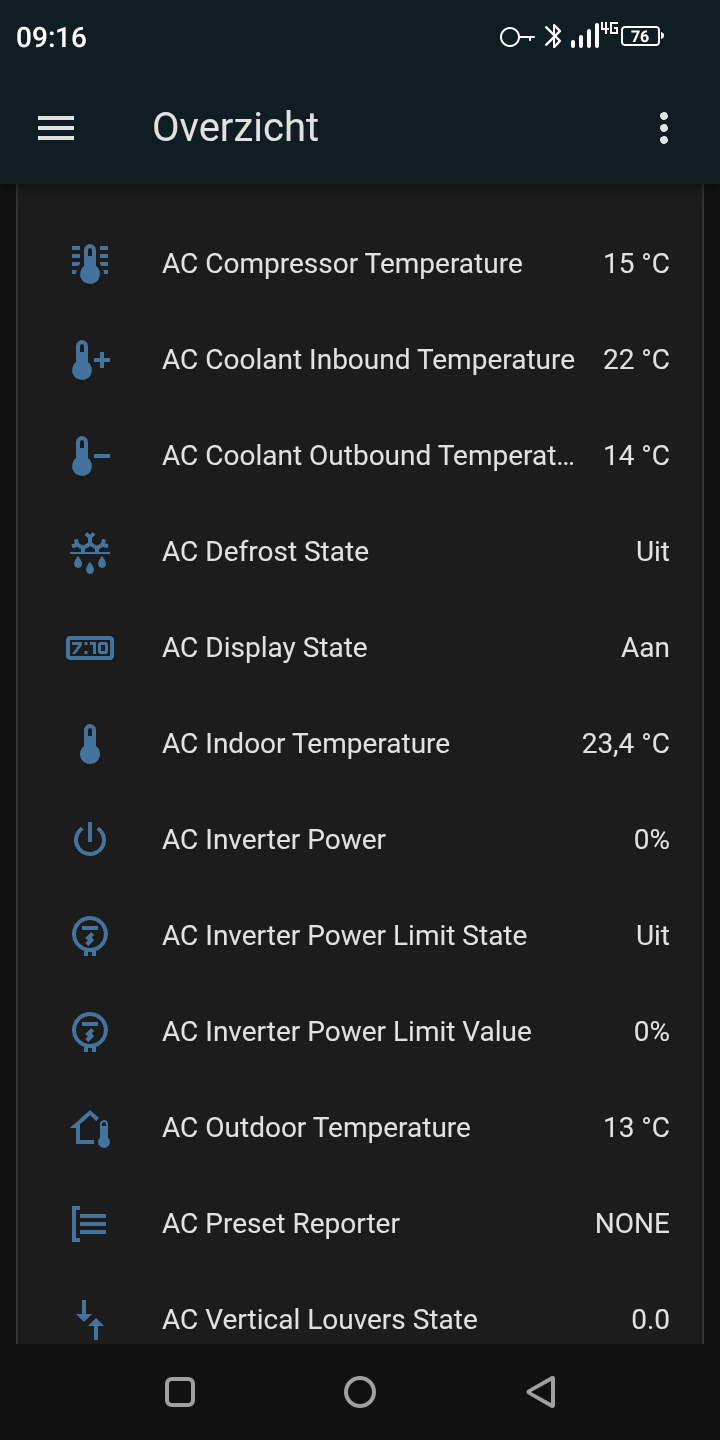Open the hamburger navigation menu
Image resolution: width=720 pixels, height=1440 pixels.
pos(56,128)
